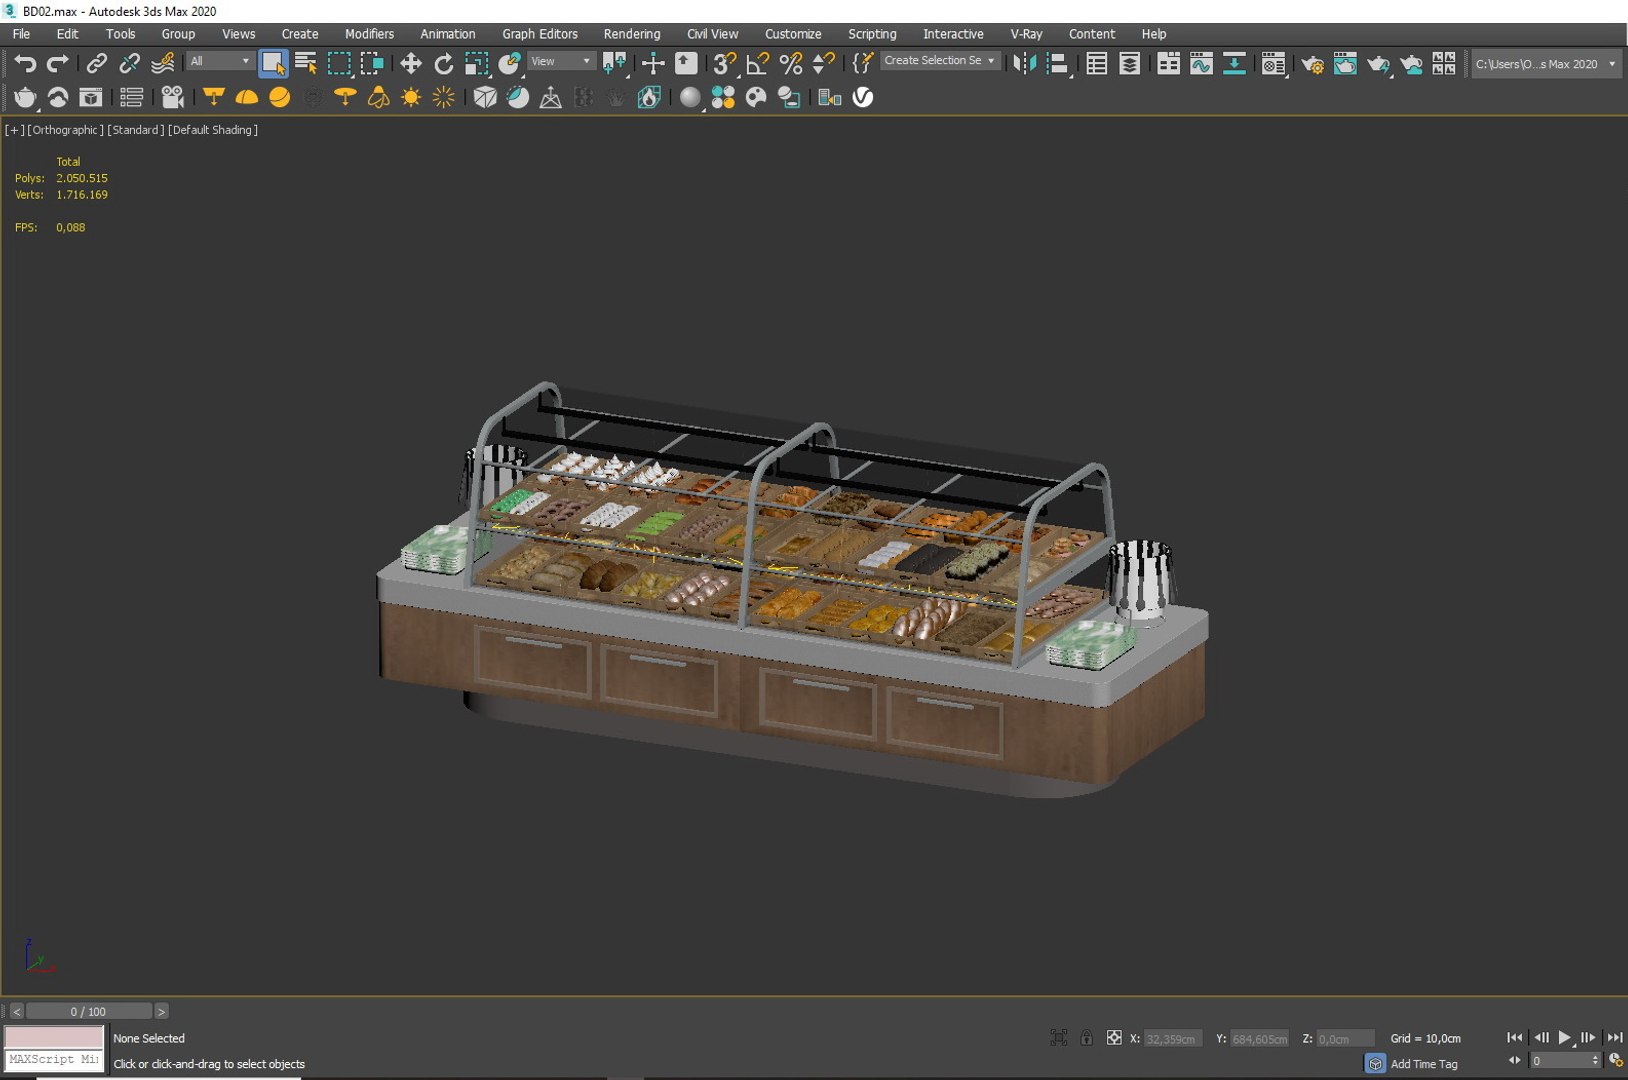Open Select by Name list icon
The width and height of the screenshot is (1628, 1080).
click(306, 64)
